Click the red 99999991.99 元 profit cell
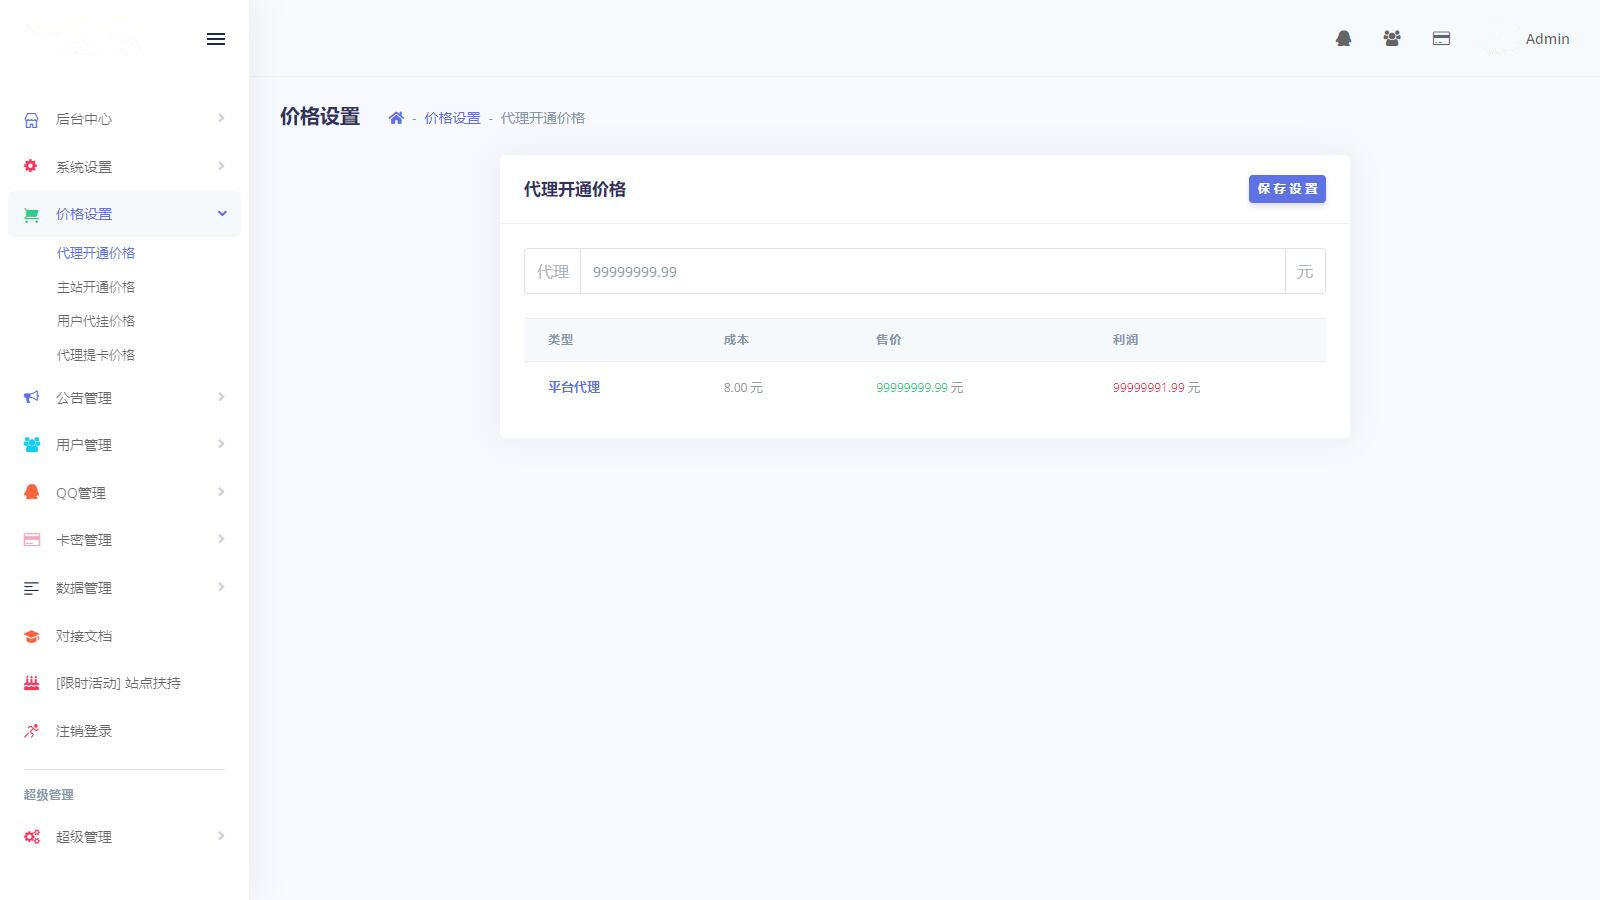Screen dimensions: 1600x900 point(1157,388)
